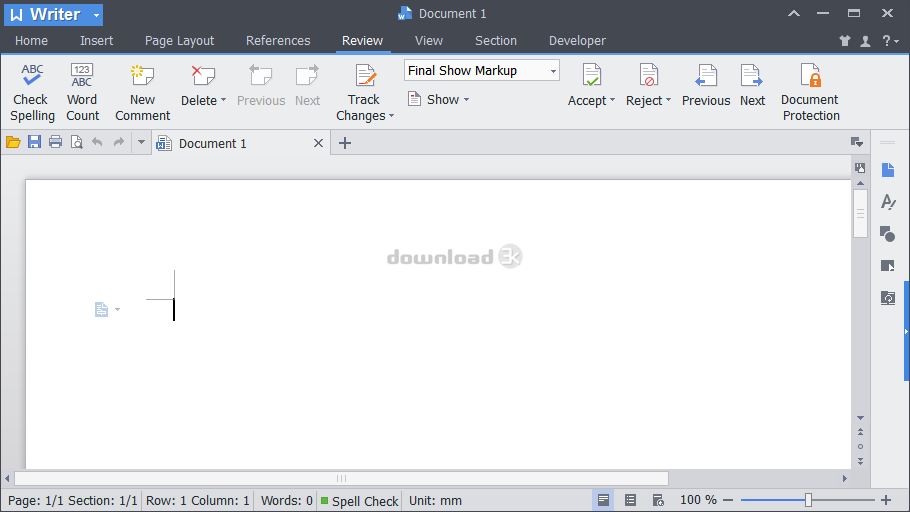Viewport: 910px width, 512px height.
Task: Click the Unit: mm status entry
Action: click(x=435, y=501)
